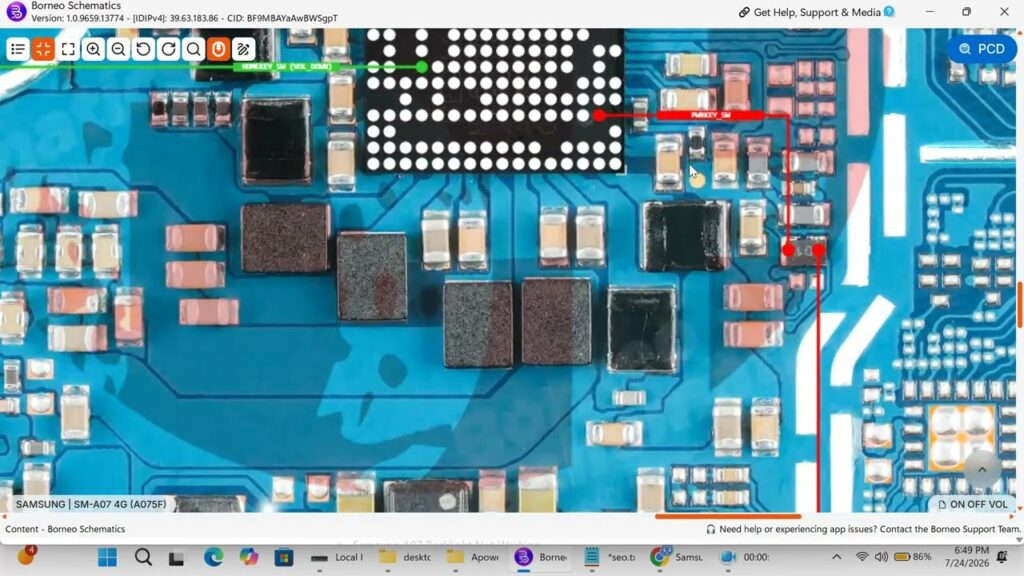Expand hidden system tray icons

pos(837,557)
